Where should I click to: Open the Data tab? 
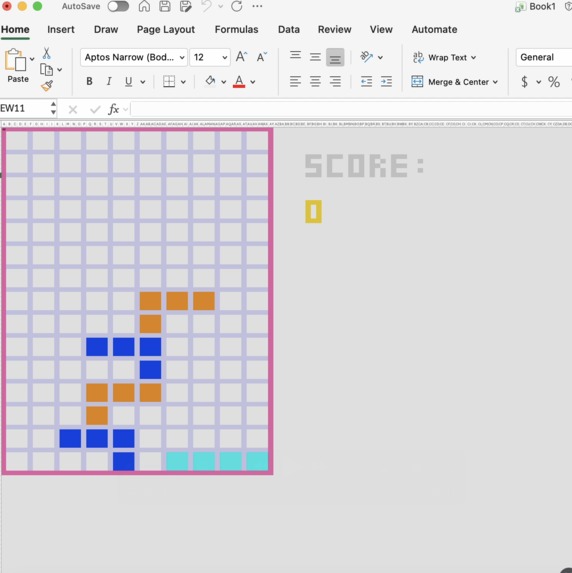click(289, 29)
